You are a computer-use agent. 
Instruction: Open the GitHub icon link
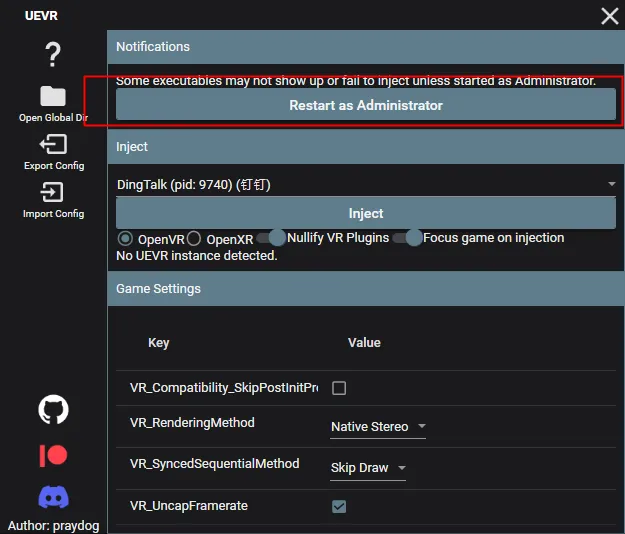click(53, 409)
